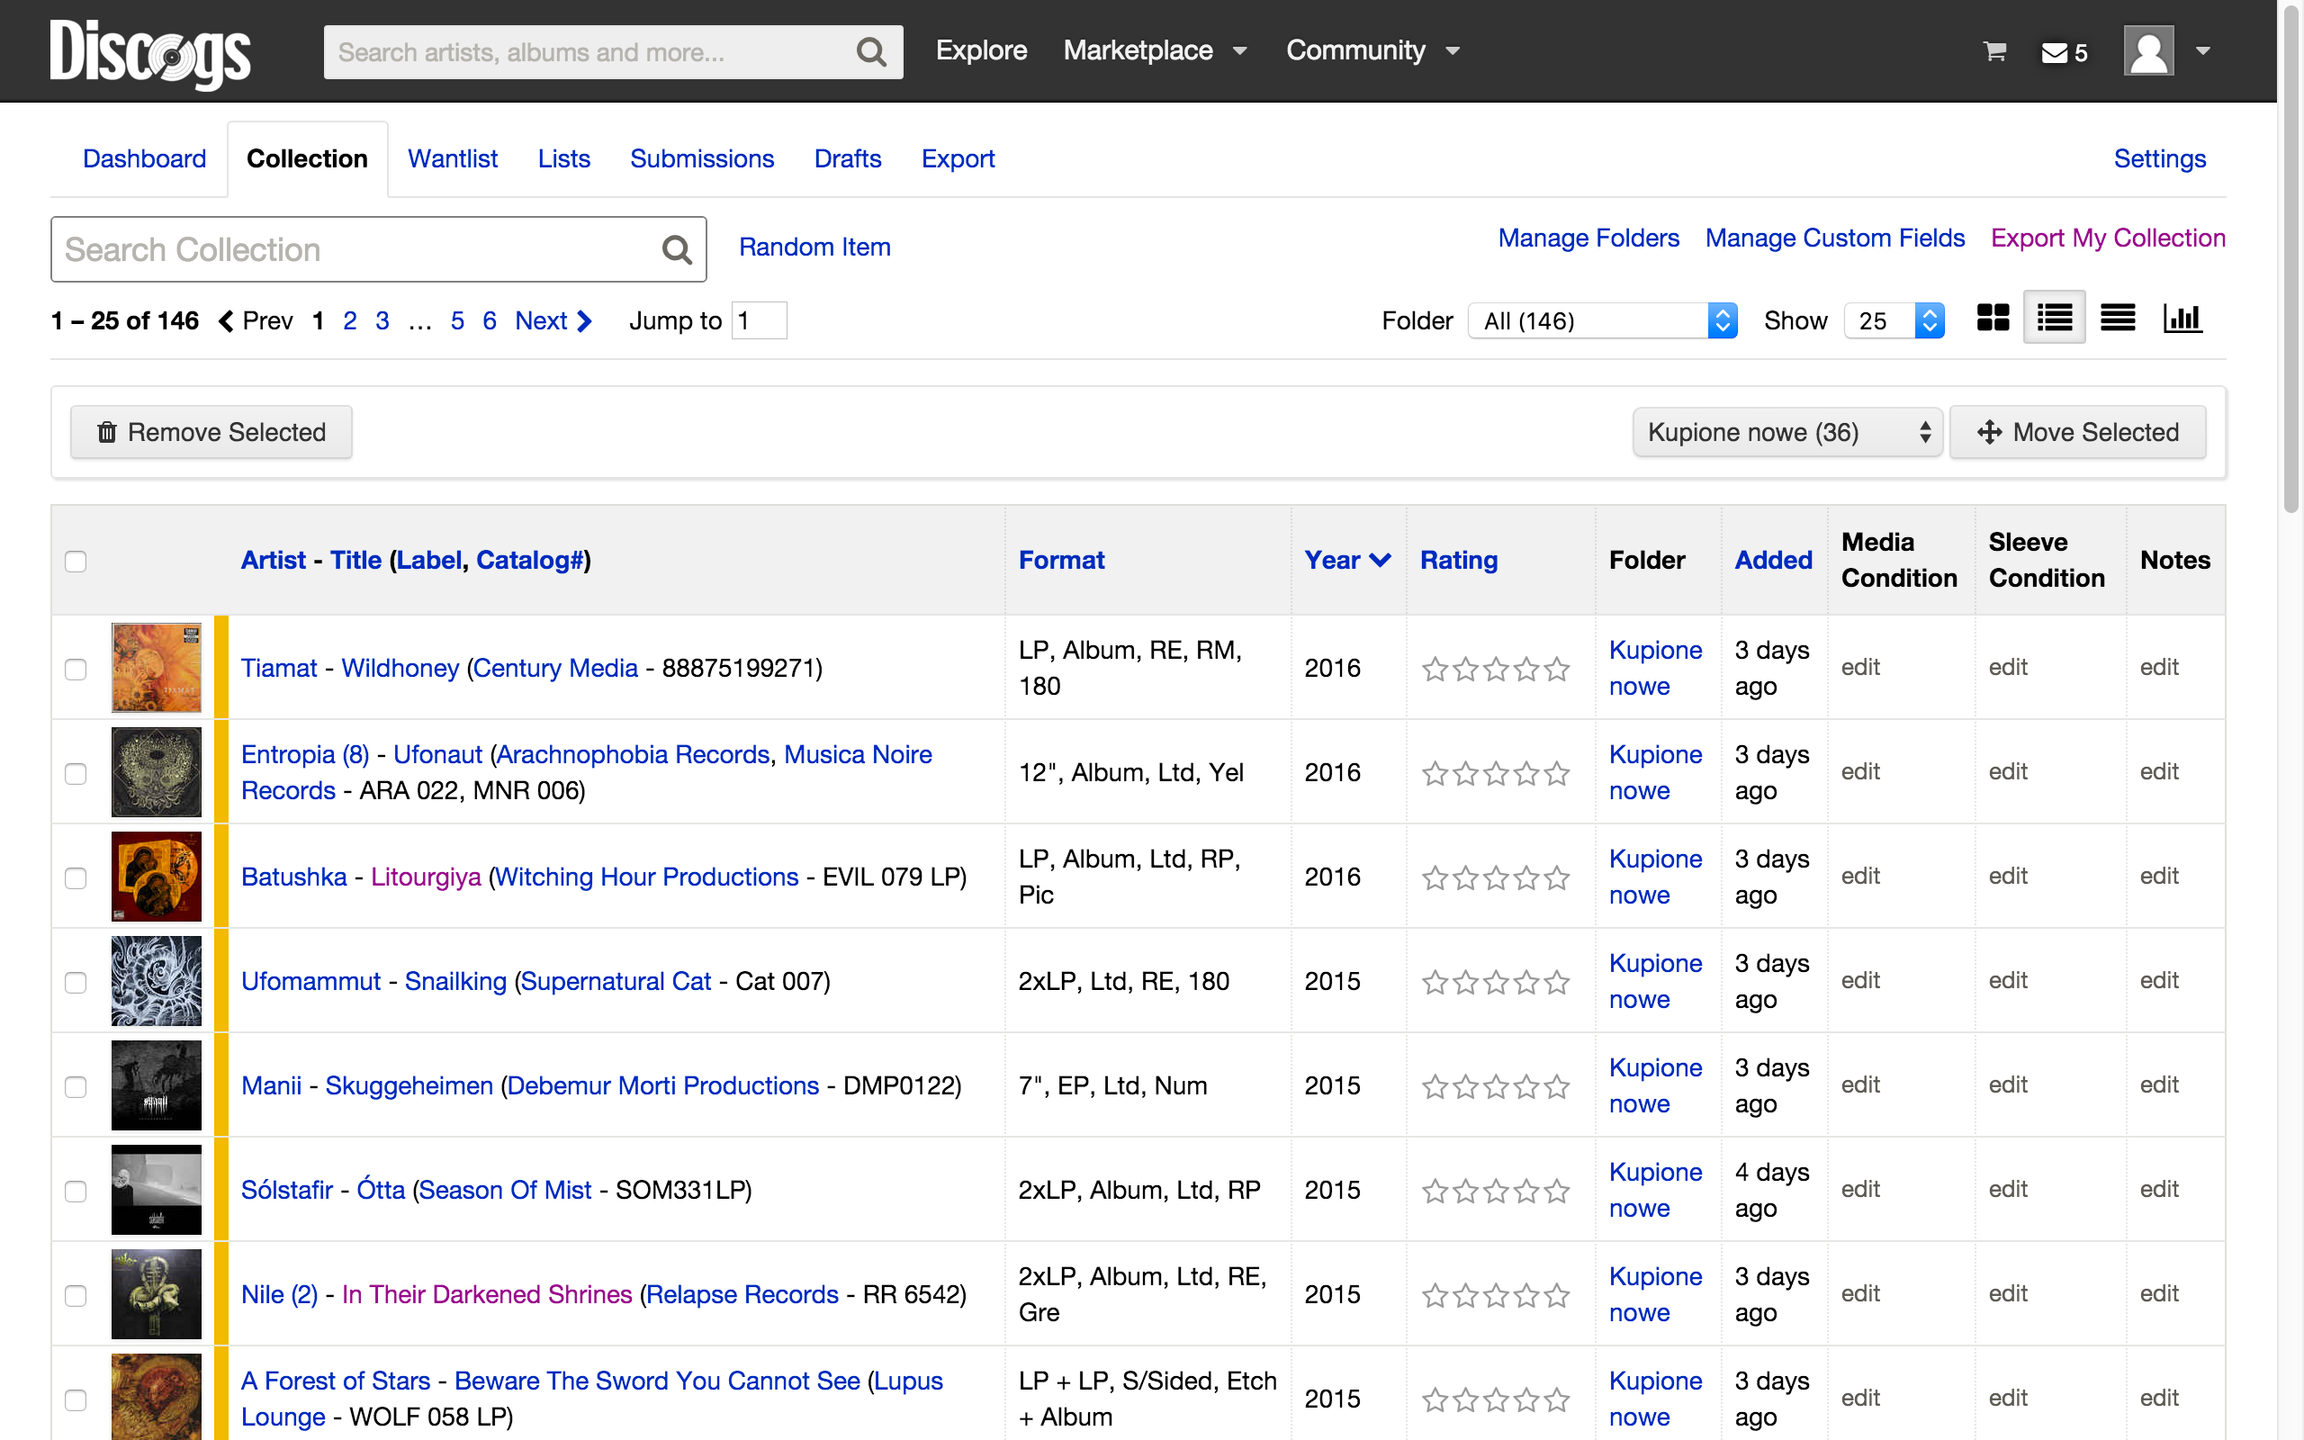2304x1440 pixels.
Task: Check the Batushka Litourgiya row checkbox
Action: 76,878
